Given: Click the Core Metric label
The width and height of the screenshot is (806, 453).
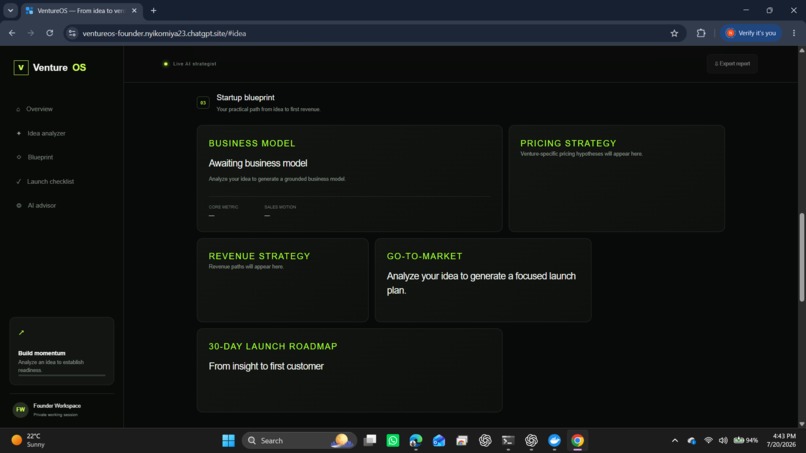Looking at the screenshot, I should coord(223,207).
